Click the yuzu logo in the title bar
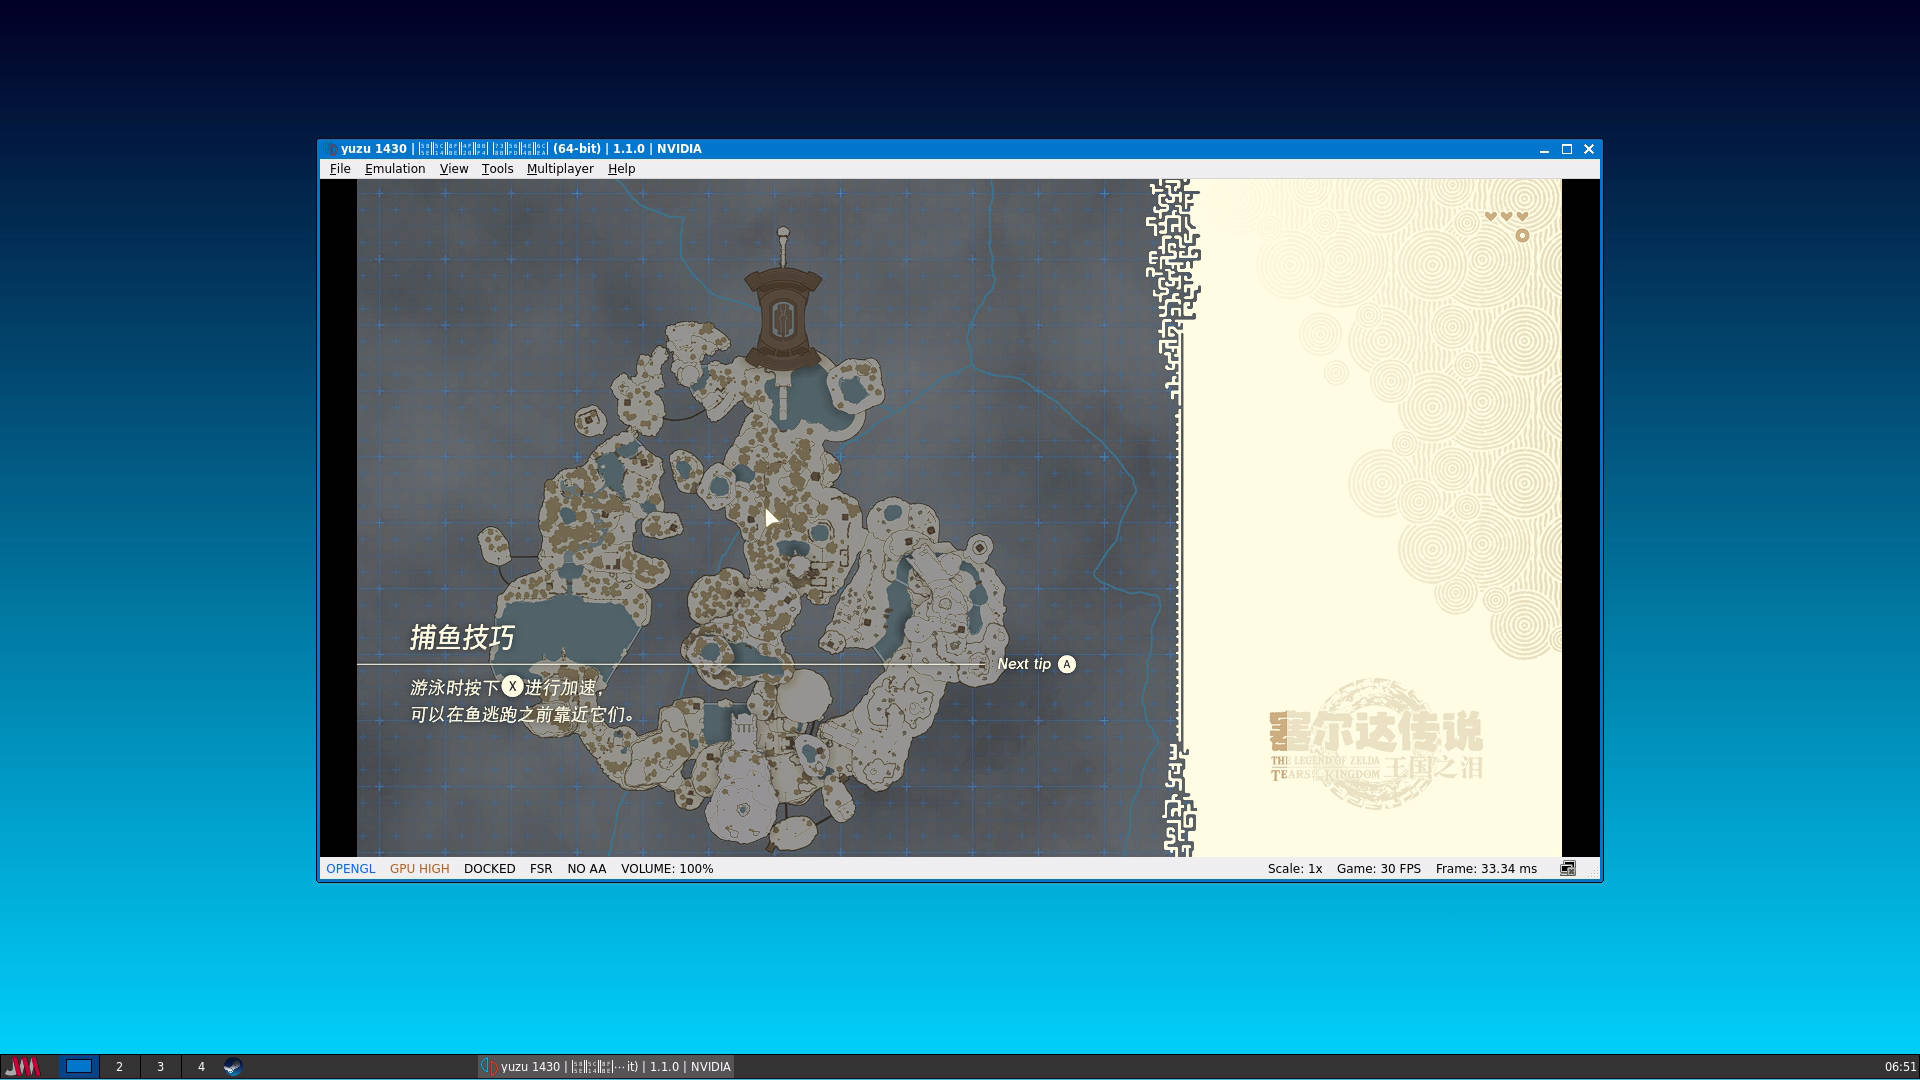Screen dimensions: 1920x1080 click(332, 149)
